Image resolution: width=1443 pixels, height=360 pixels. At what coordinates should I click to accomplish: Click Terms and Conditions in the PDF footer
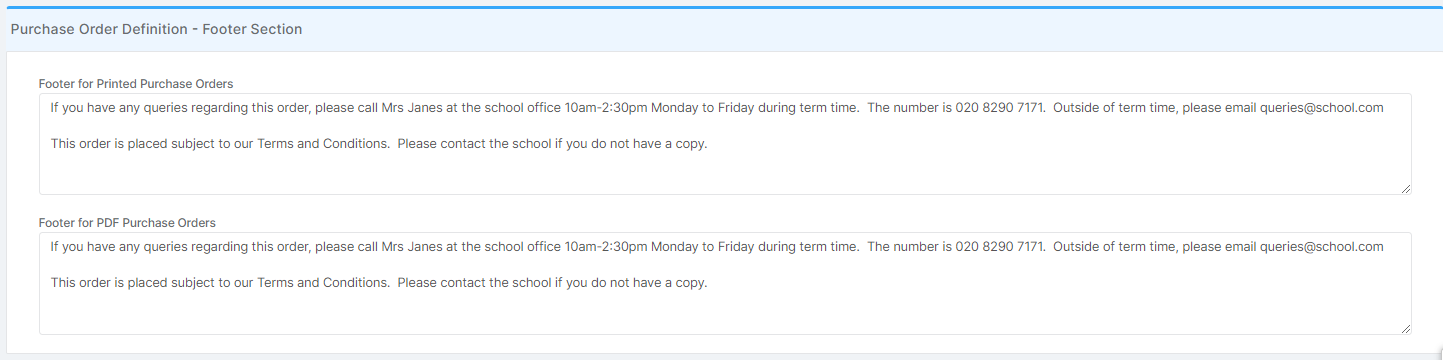(x=323, y=283)
